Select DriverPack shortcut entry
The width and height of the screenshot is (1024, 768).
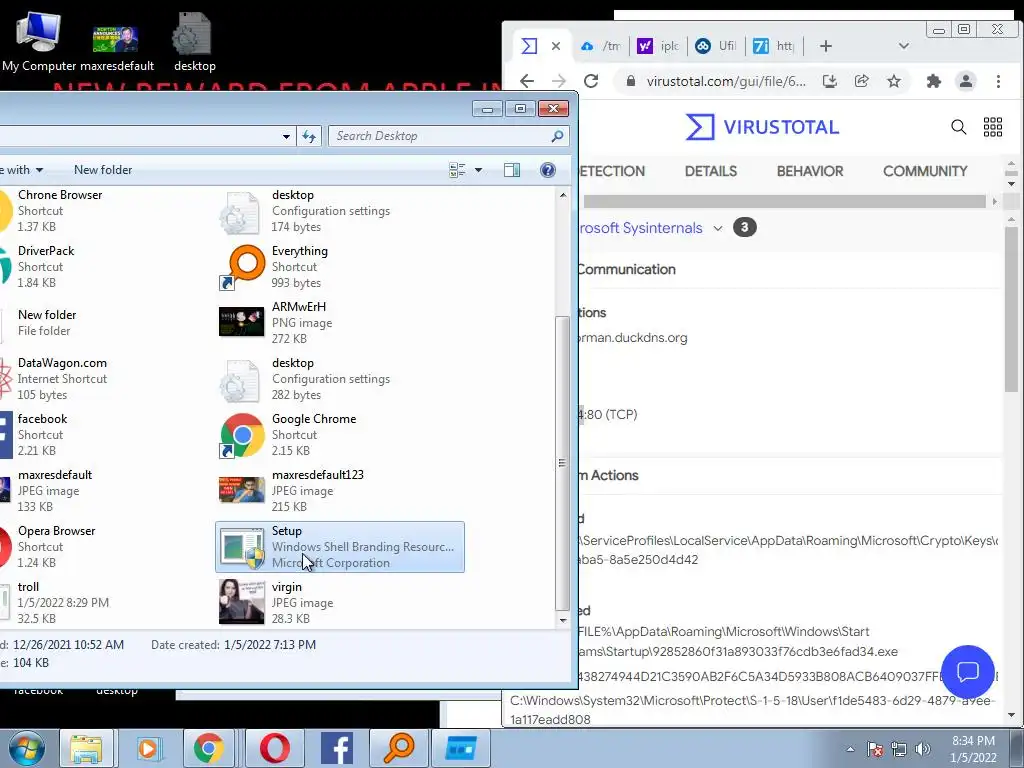(x=46, y=266)
